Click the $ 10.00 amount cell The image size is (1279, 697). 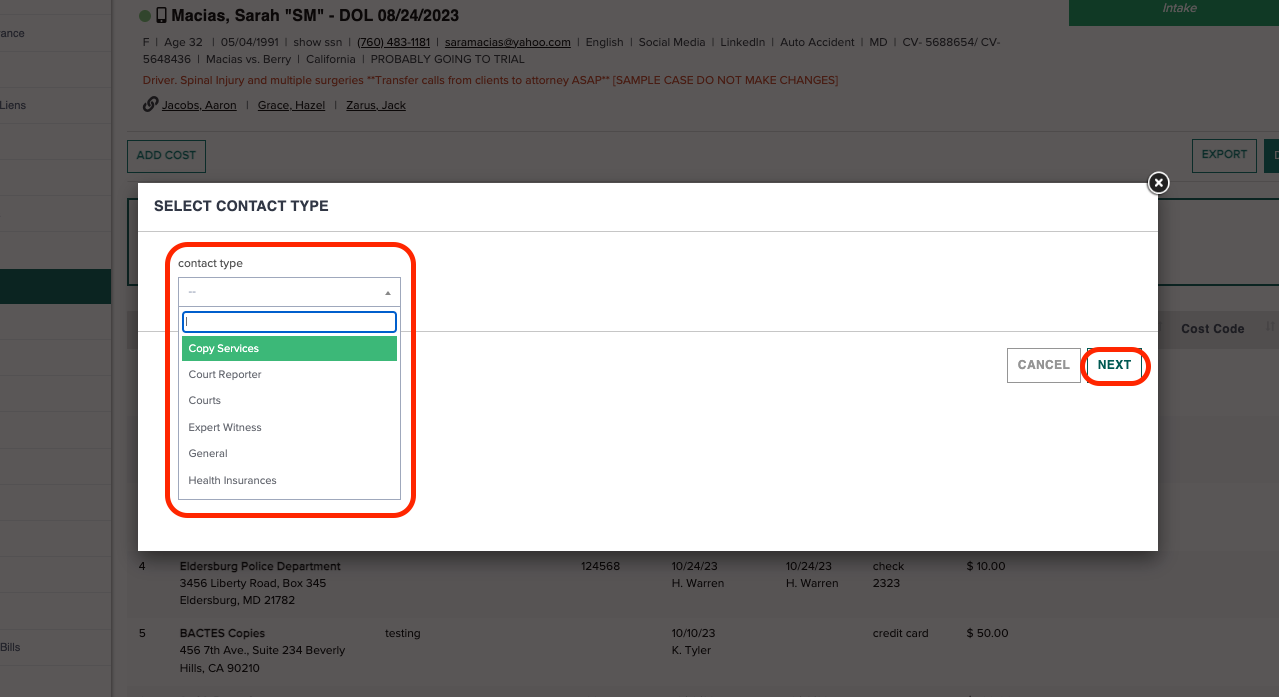pos(986,566)
